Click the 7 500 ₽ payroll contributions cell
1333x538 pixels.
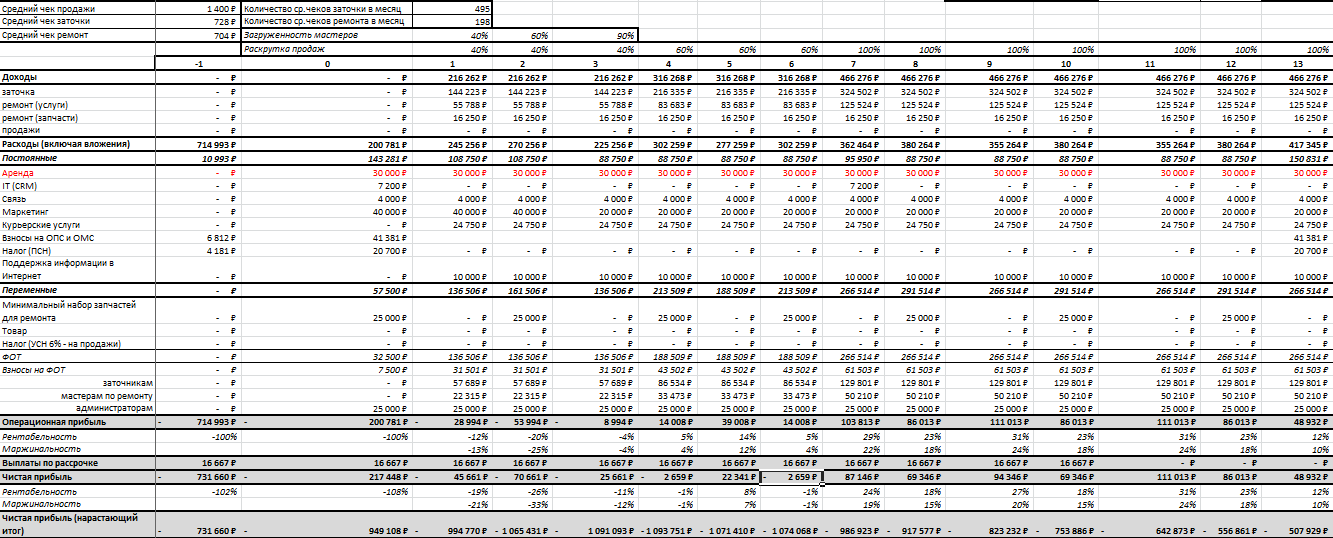coord(326,369)
